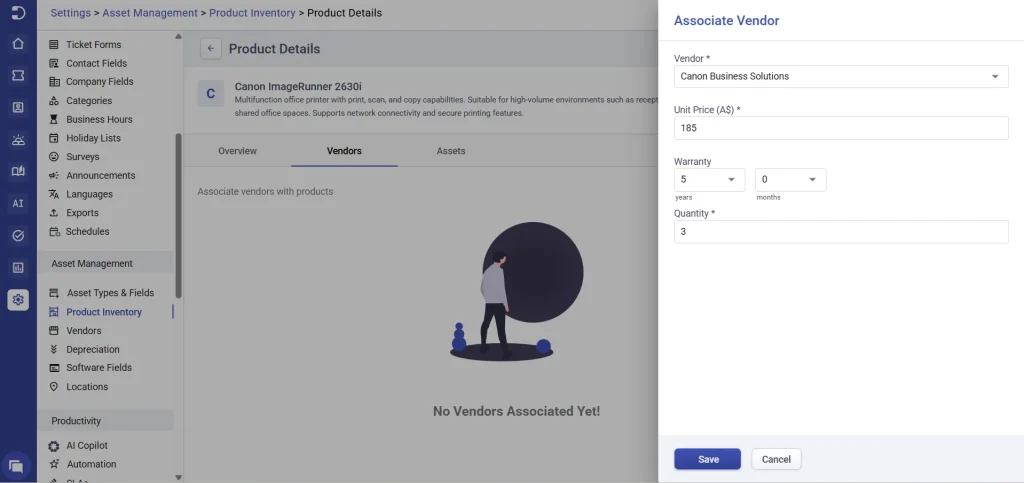The width and height of the screenshot is (1024, 483).
Task: Click the back arrow beside Product Details
Action: point(210,49)
